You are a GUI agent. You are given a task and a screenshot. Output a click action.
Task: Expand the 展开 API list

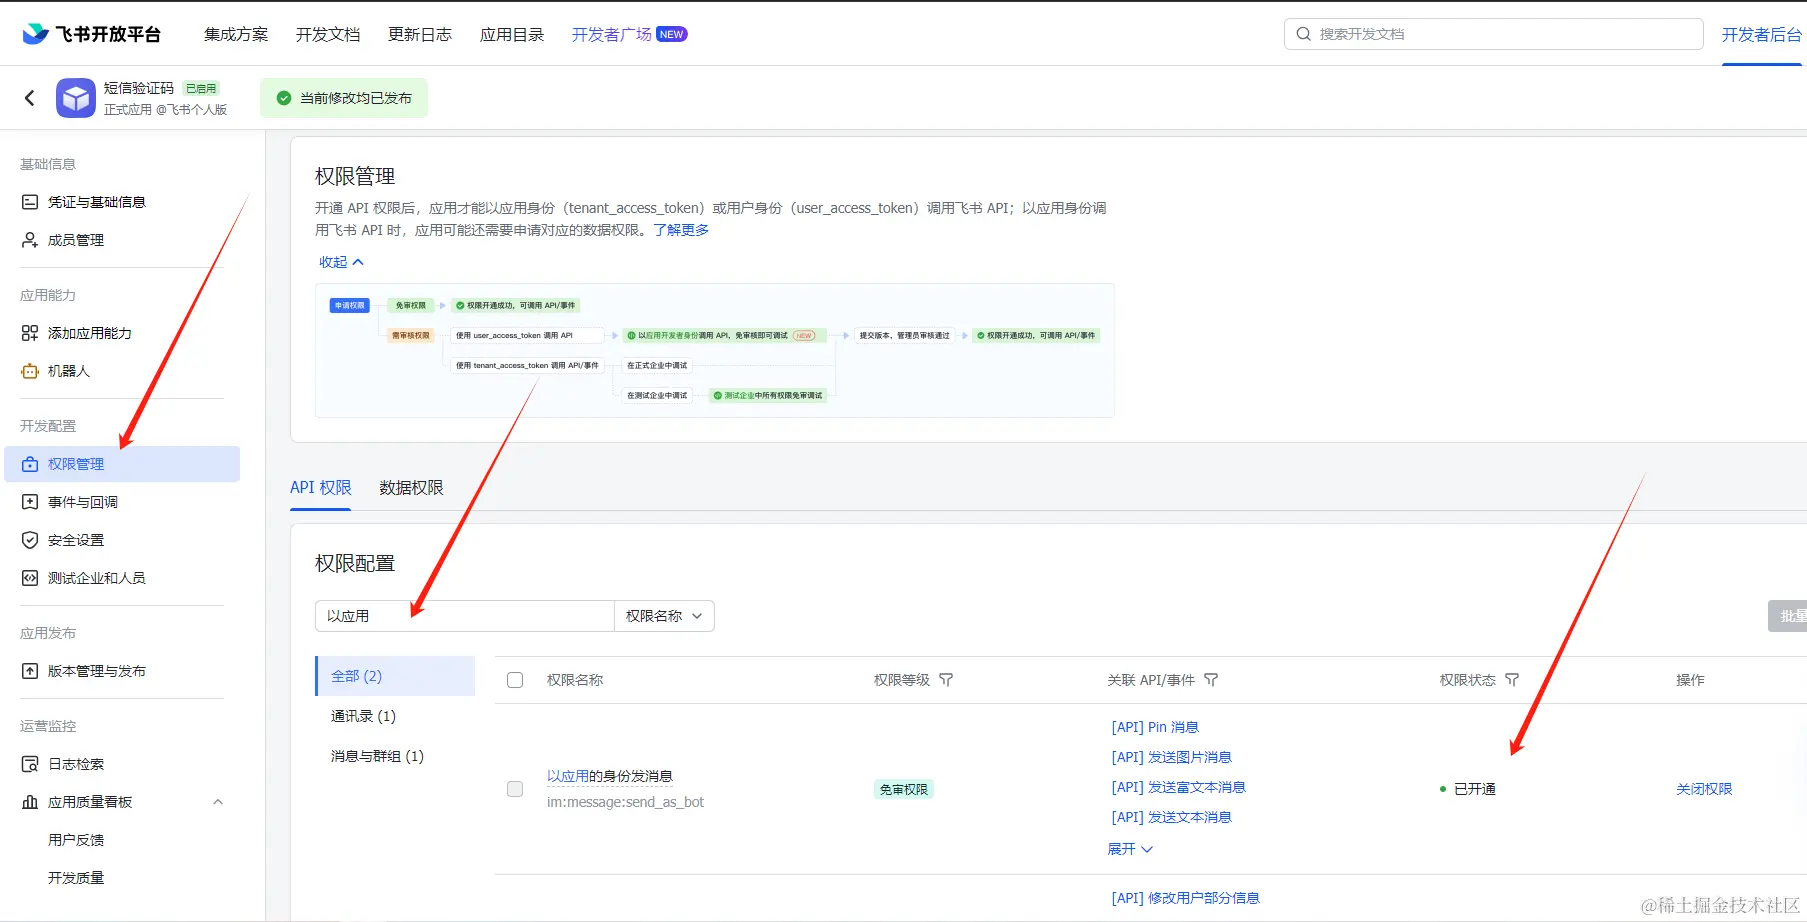[x=1130, y=849]
